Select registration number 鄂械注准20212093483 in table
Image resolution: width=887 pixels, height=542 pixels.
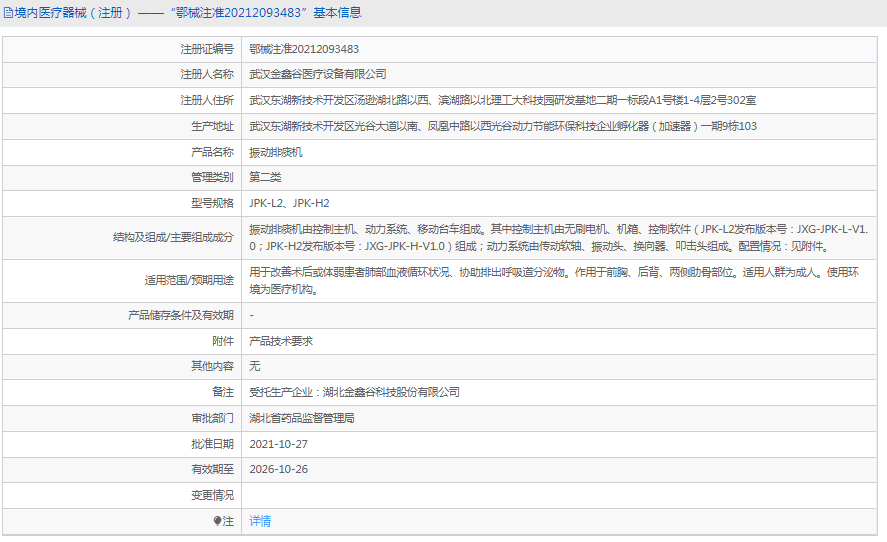(304, 49)
